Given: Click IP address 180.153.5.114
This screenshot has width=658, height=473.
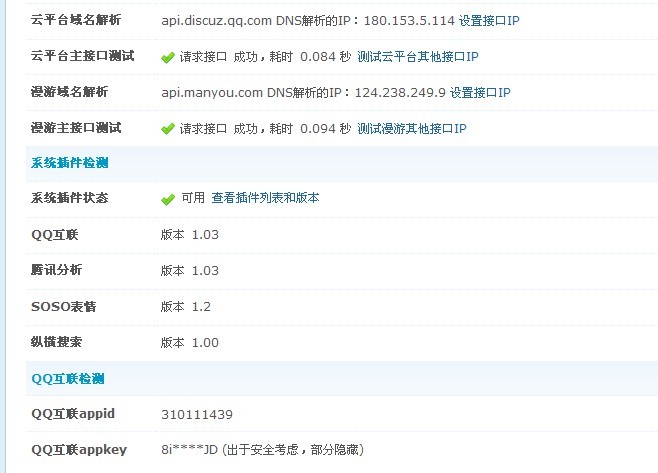Looking at the screenshot, I should 409,21.
